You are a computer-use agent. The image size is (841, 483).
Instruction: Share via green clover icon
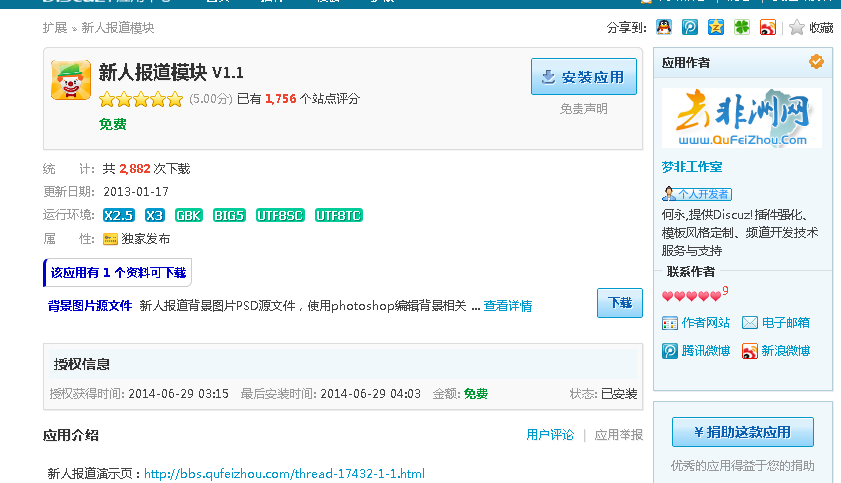tap(742, 27)
